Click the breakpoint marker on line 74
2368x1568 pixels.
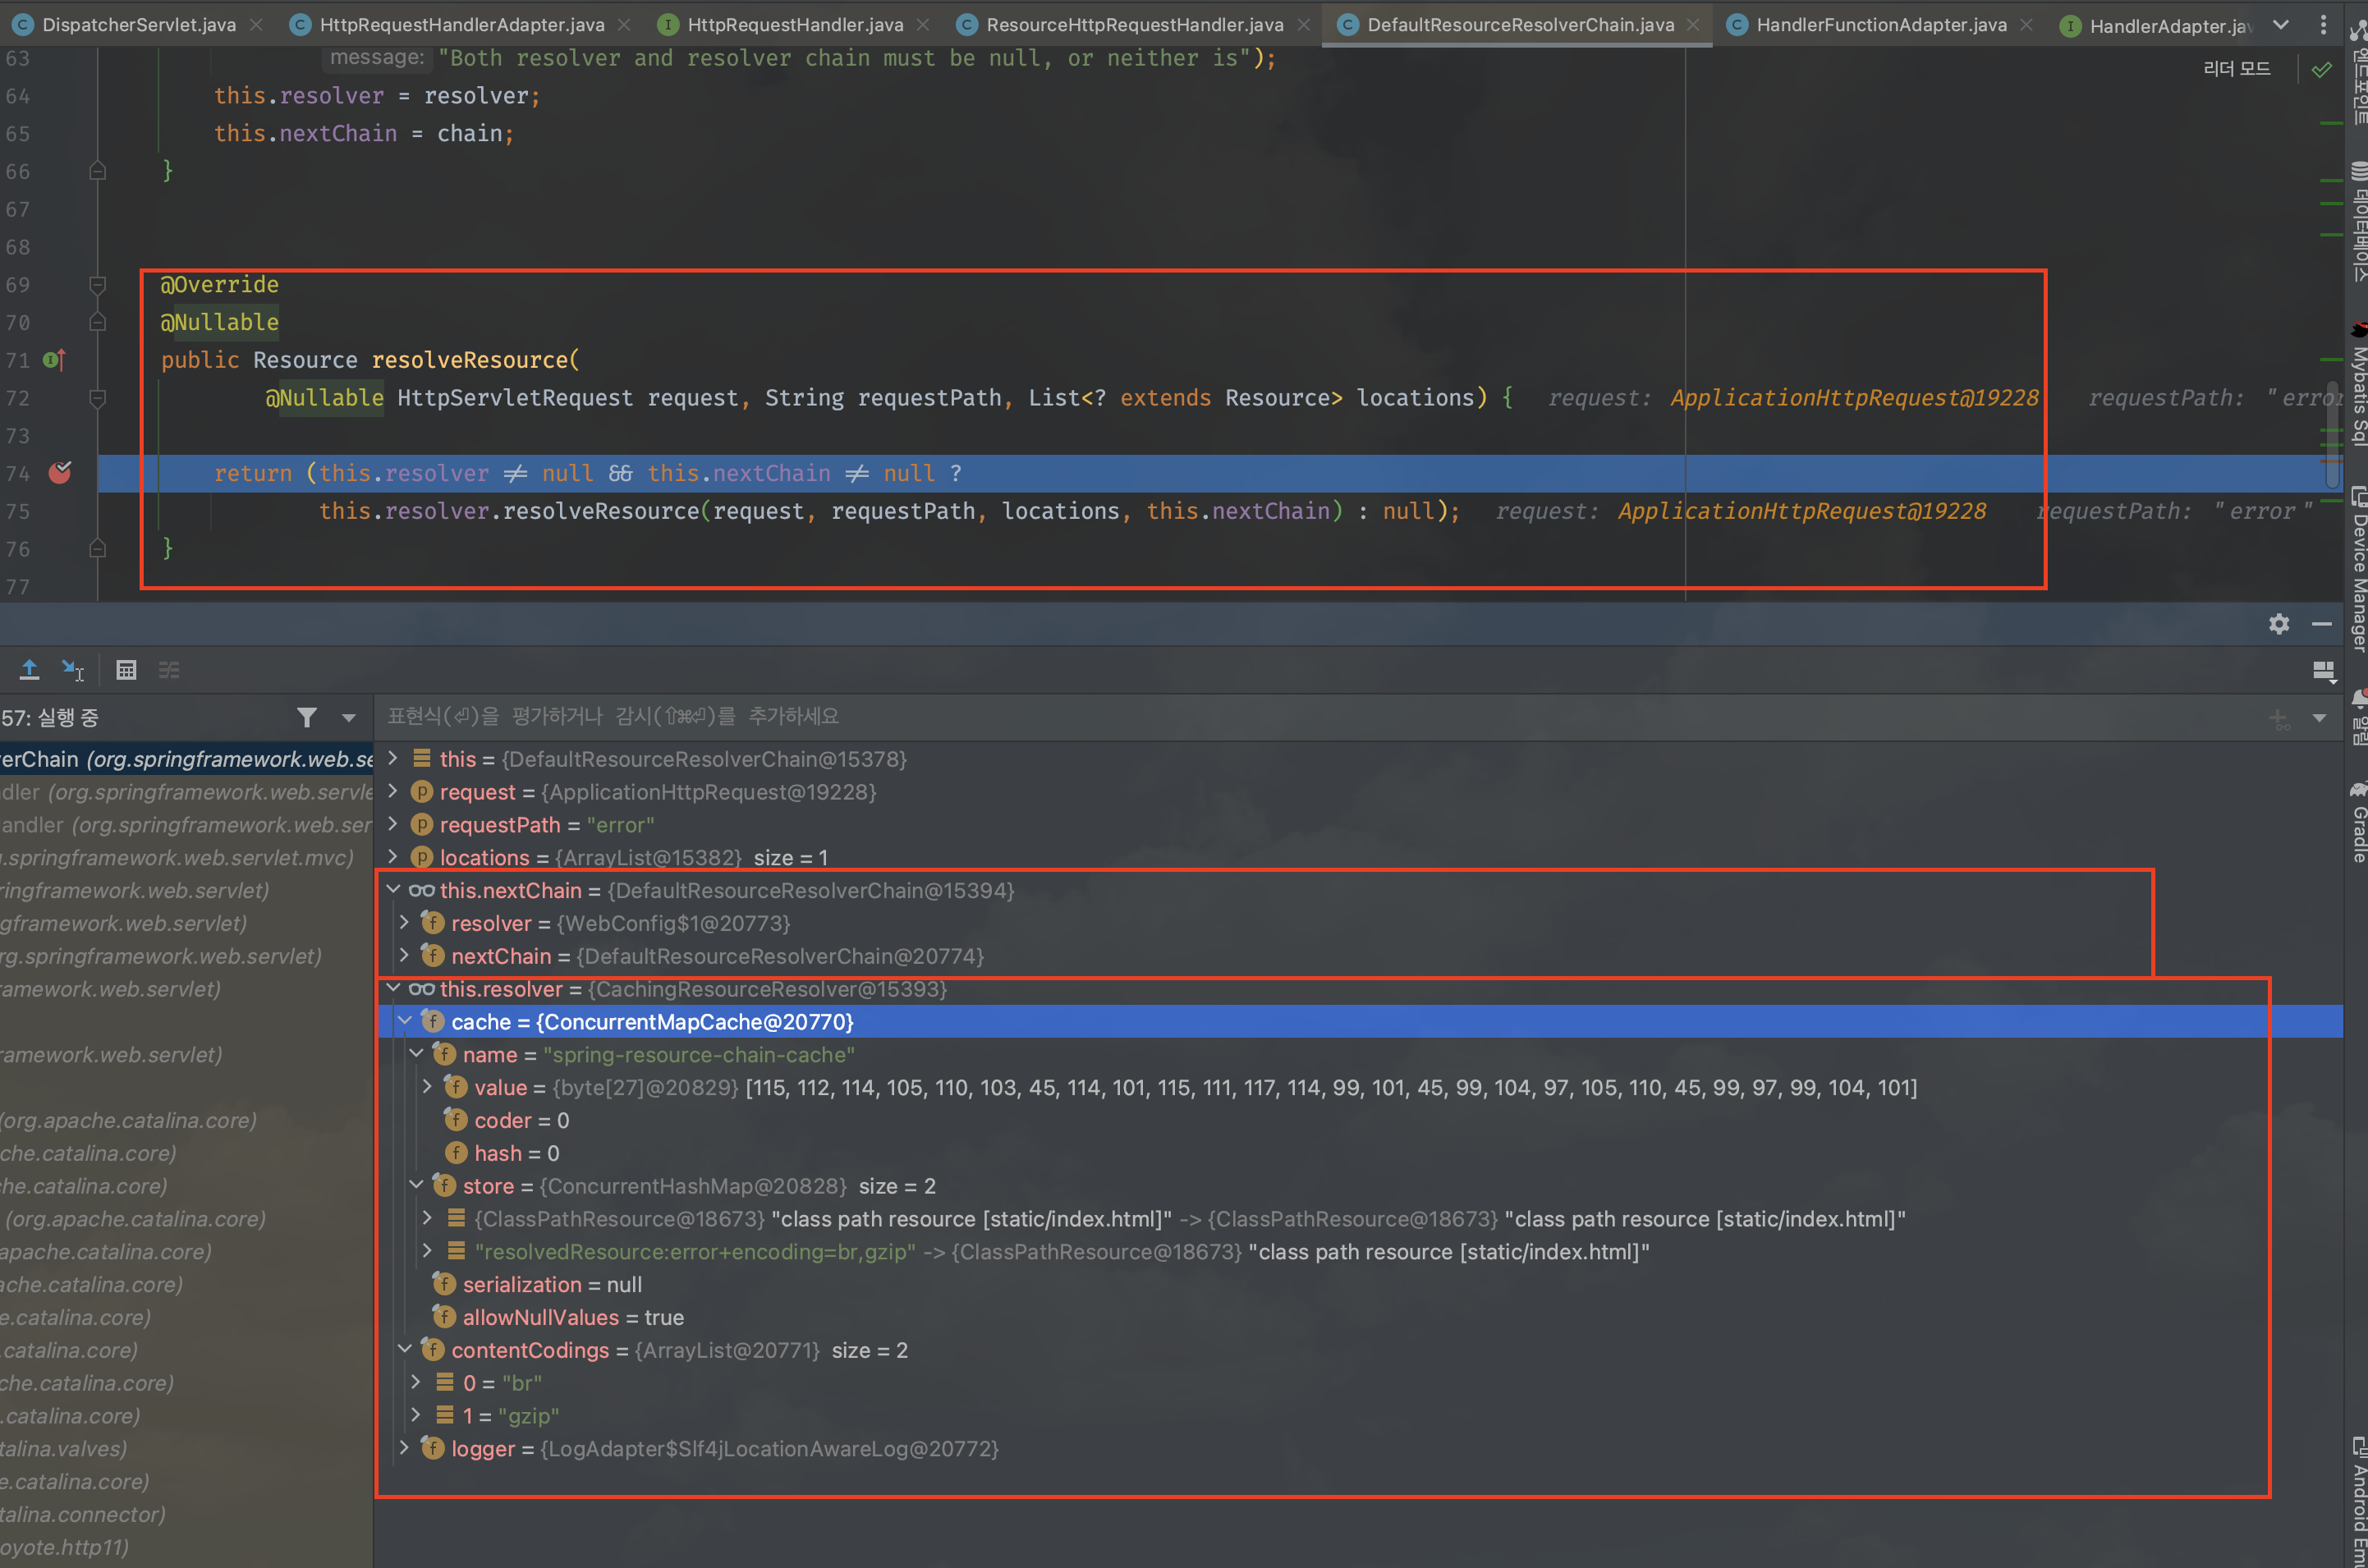60,473
